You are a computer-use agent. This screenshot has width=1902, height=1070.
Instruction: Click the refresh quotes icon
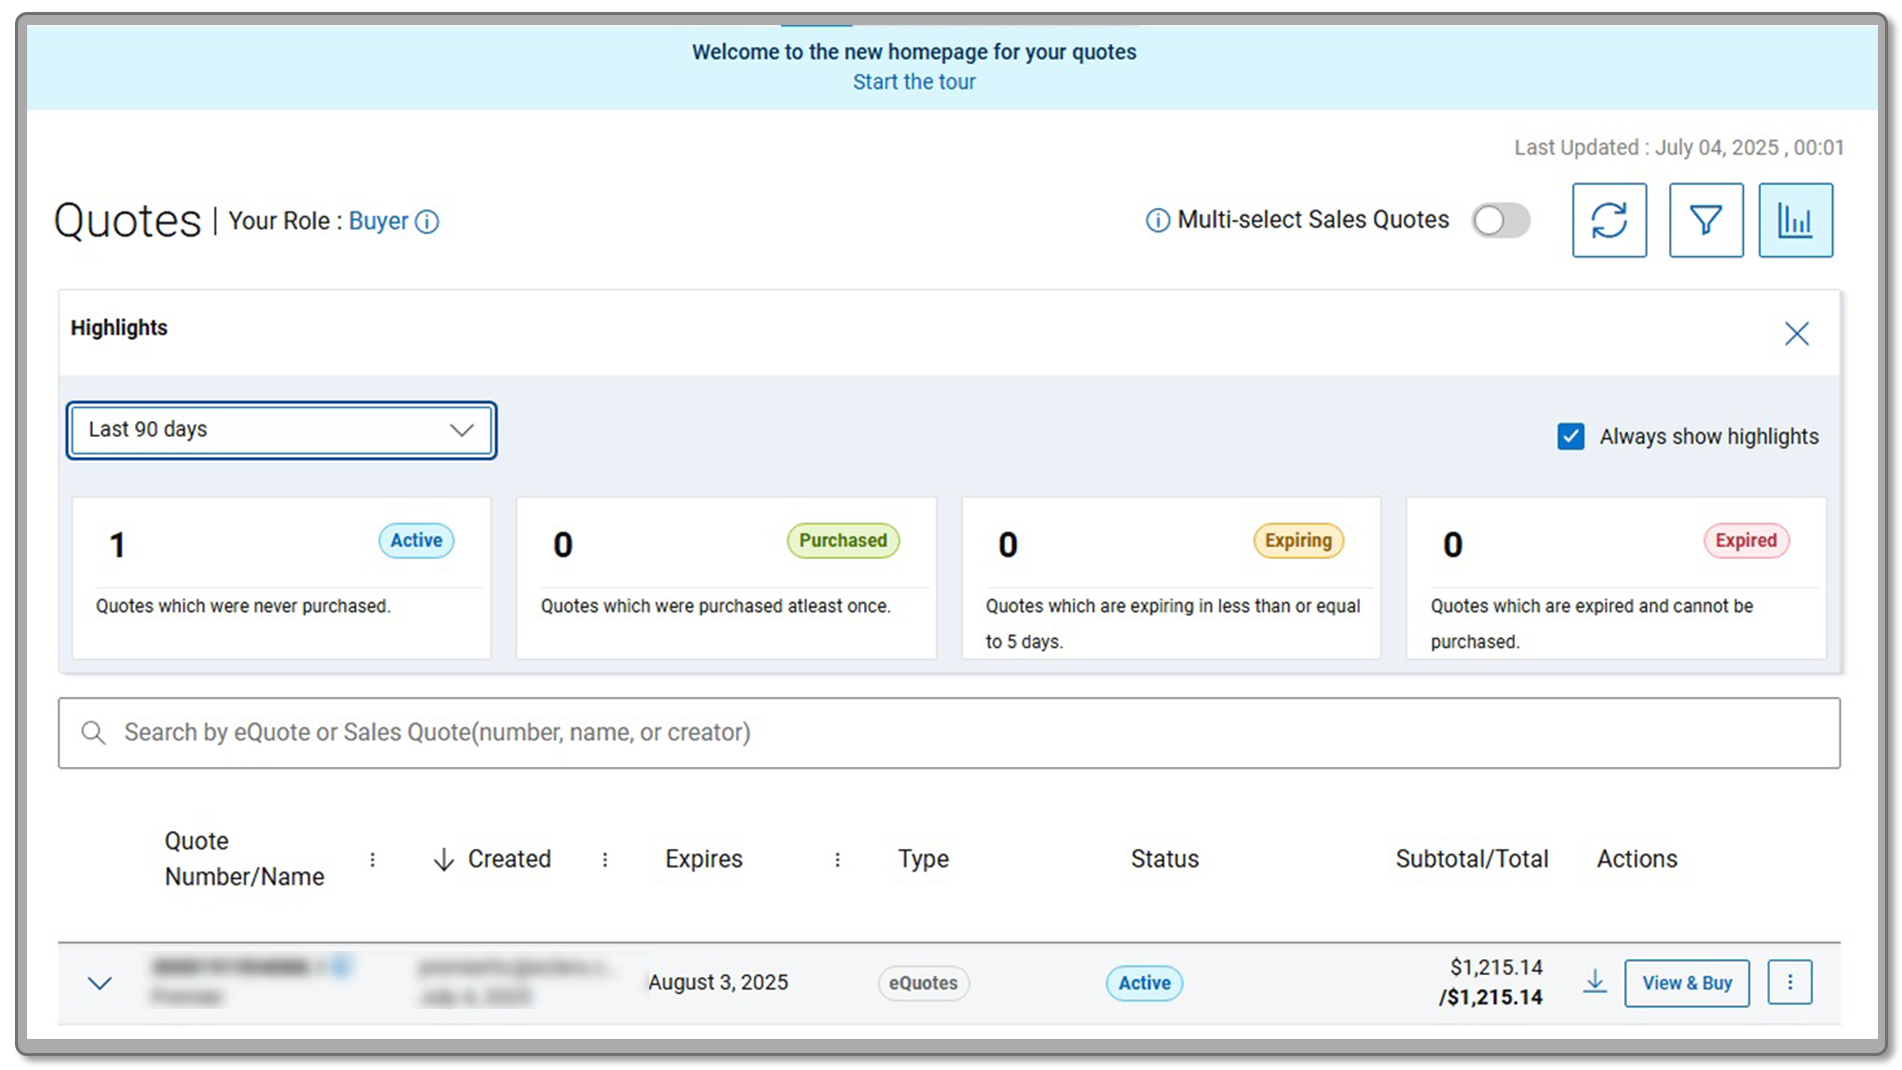pyautogui.click(x=1609, y=220)
